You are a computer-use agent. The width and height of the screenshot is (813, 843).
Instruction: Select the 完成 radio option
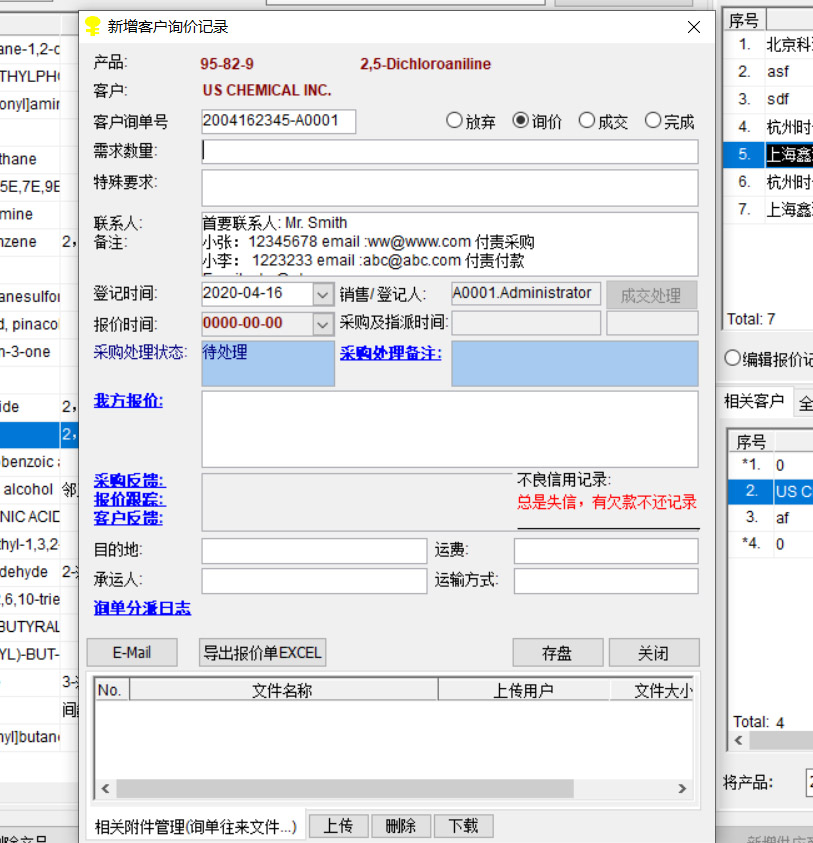pos(653,121)
